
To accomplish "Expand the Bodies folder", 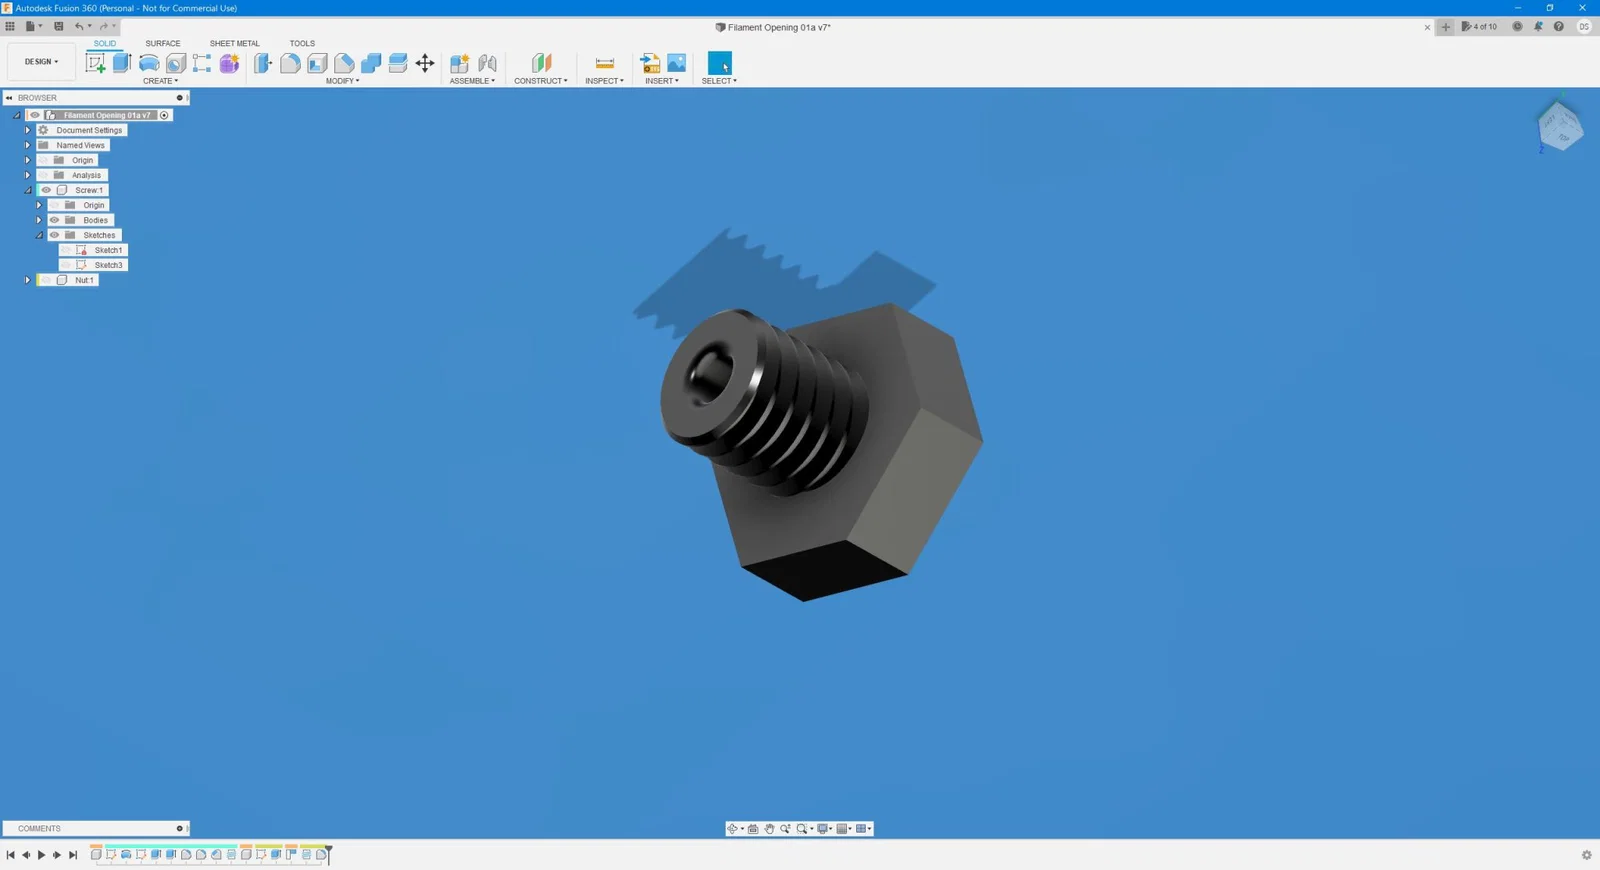I will [x=39, y=220].
